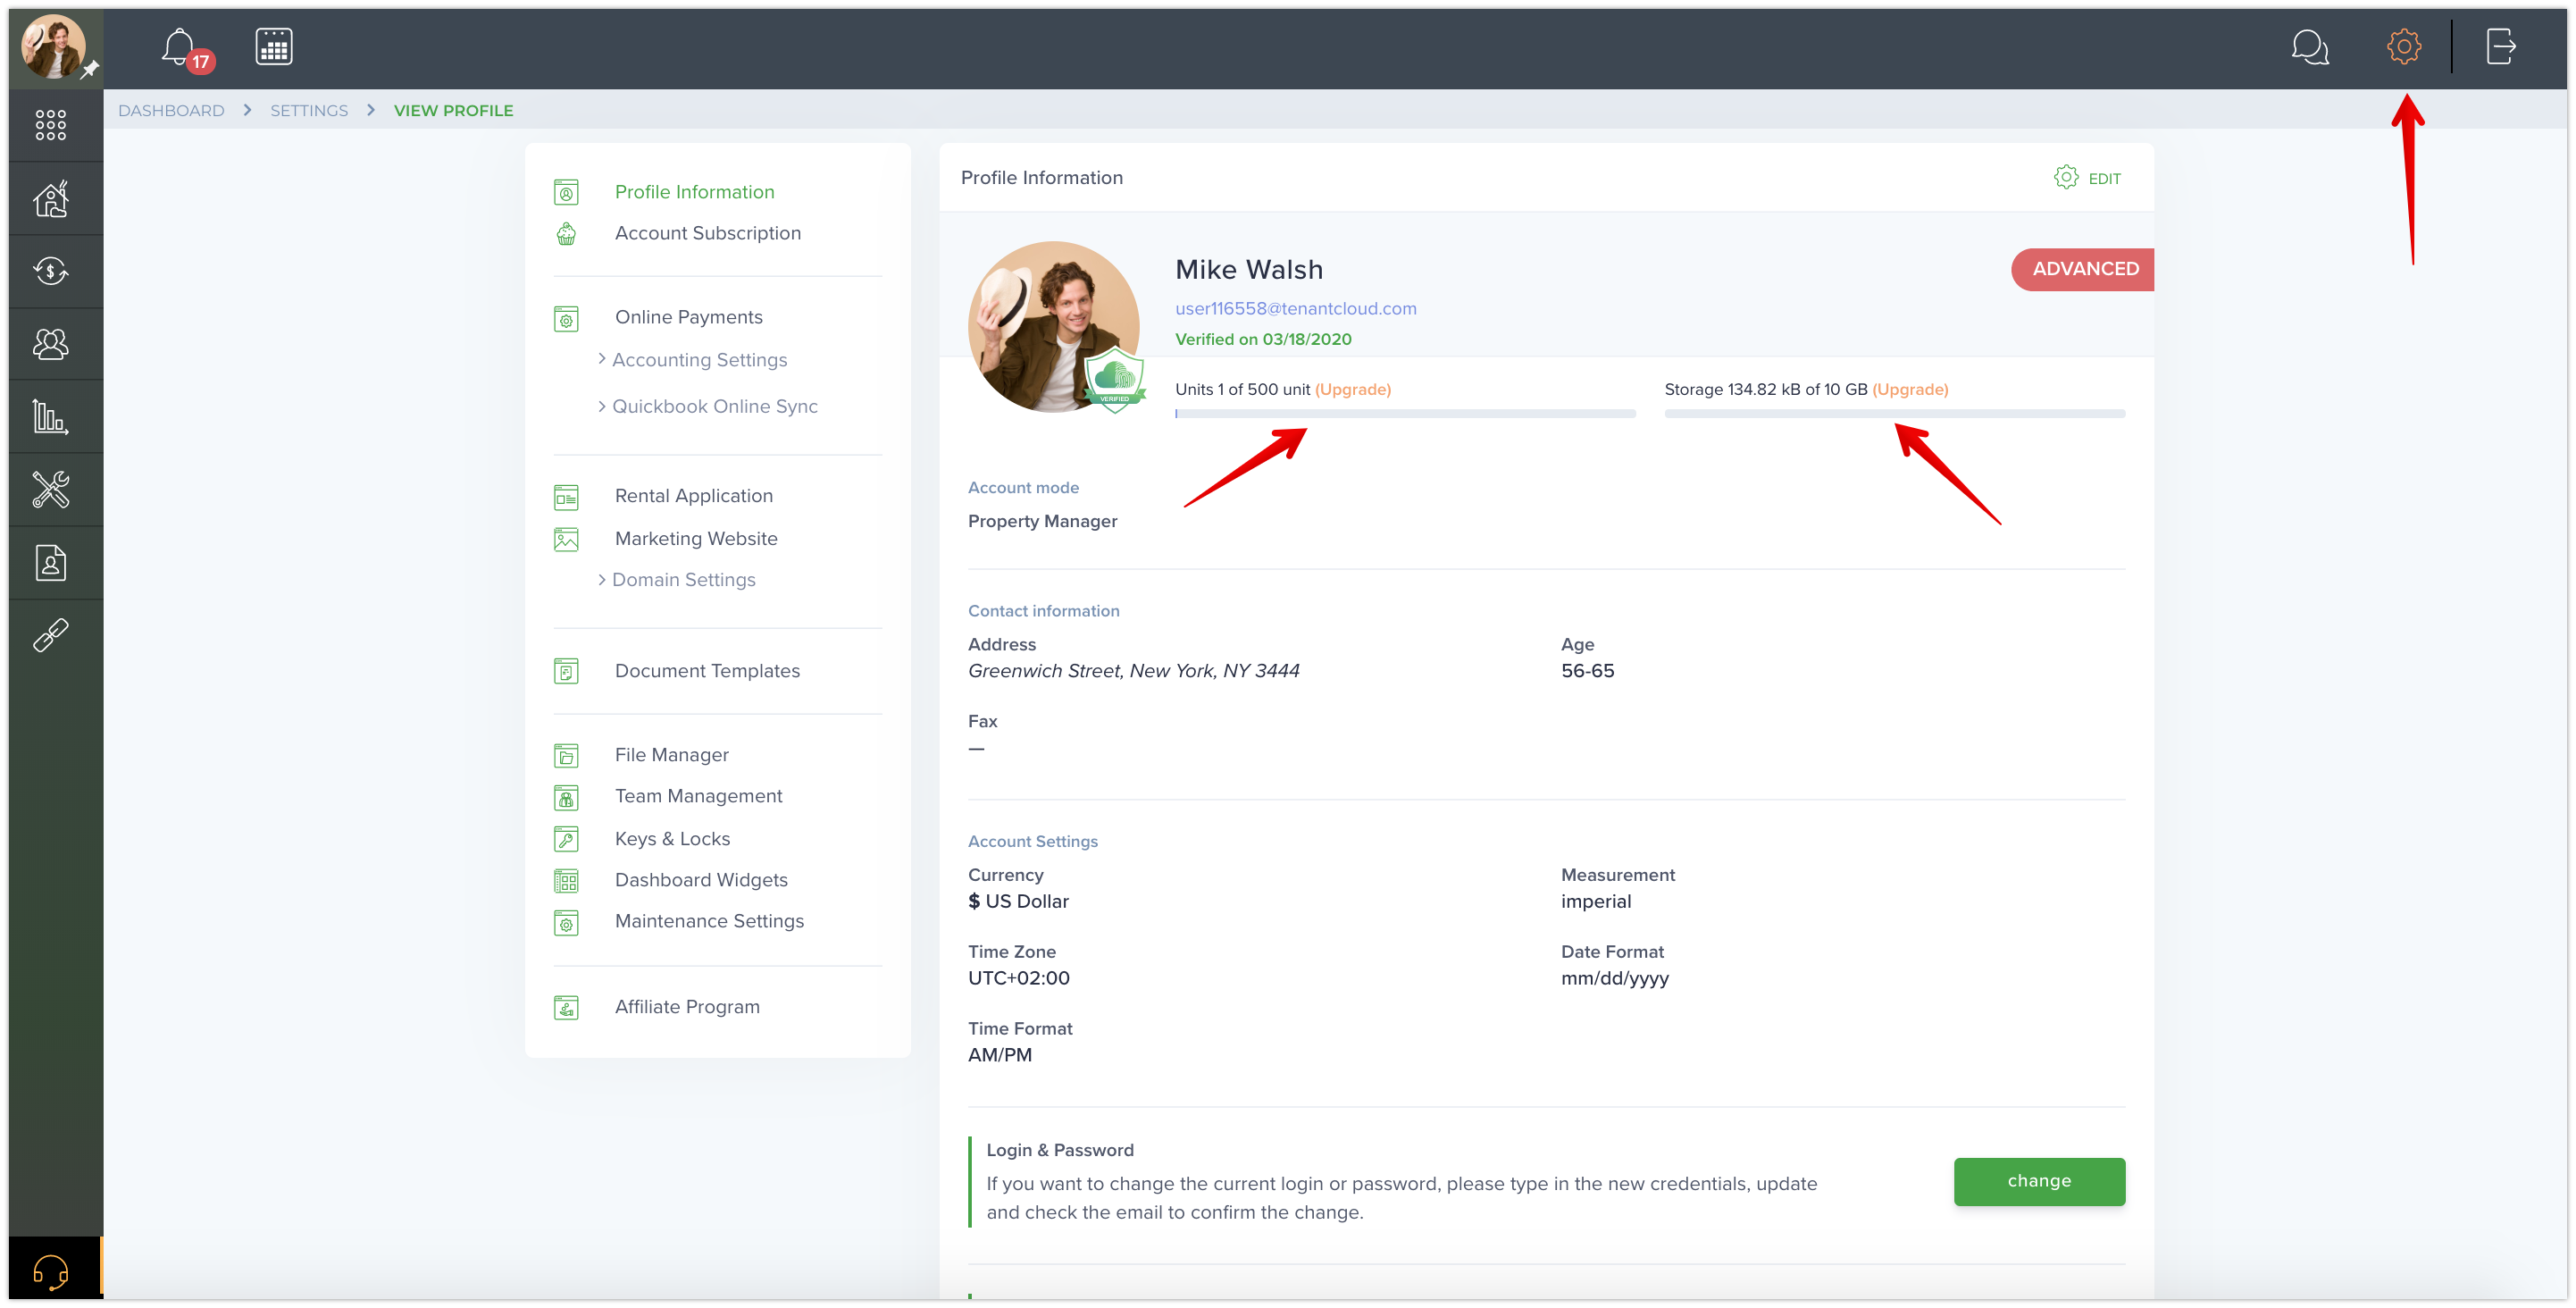Viewport: 2576px width, 1308px height.
Task: Click the Affiliate Program icon
Action: pos(566,1008)
